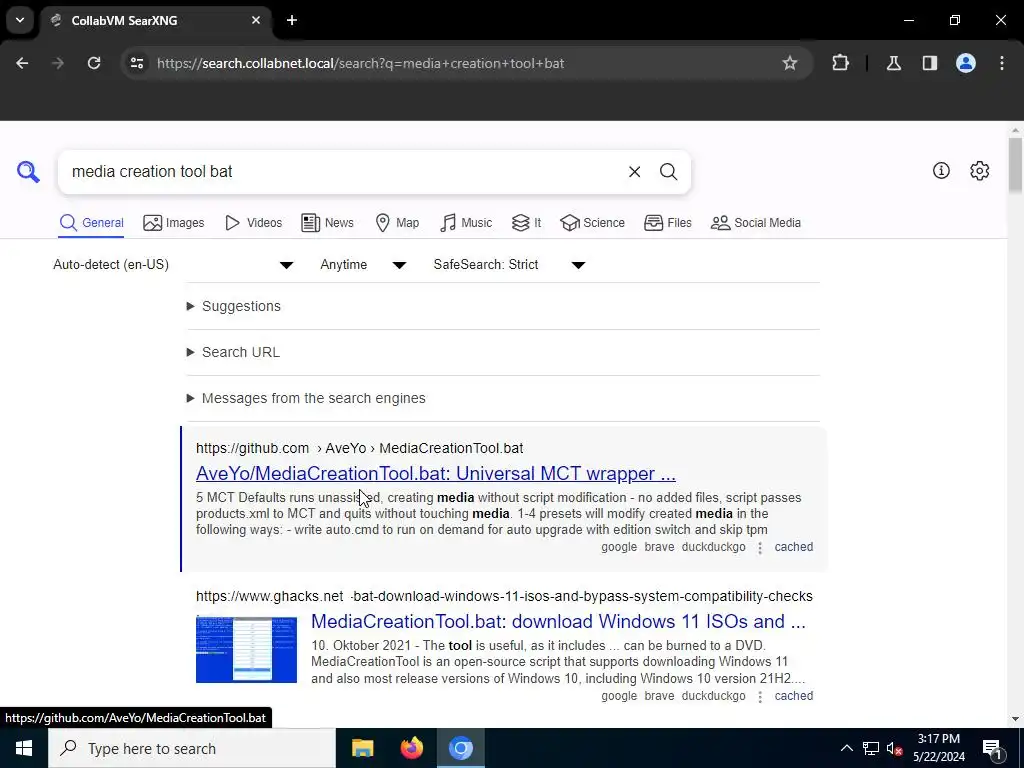The width and height of the screenshot is (1024, 768).
Task: Select the General search category
Action: coord(91,223)
